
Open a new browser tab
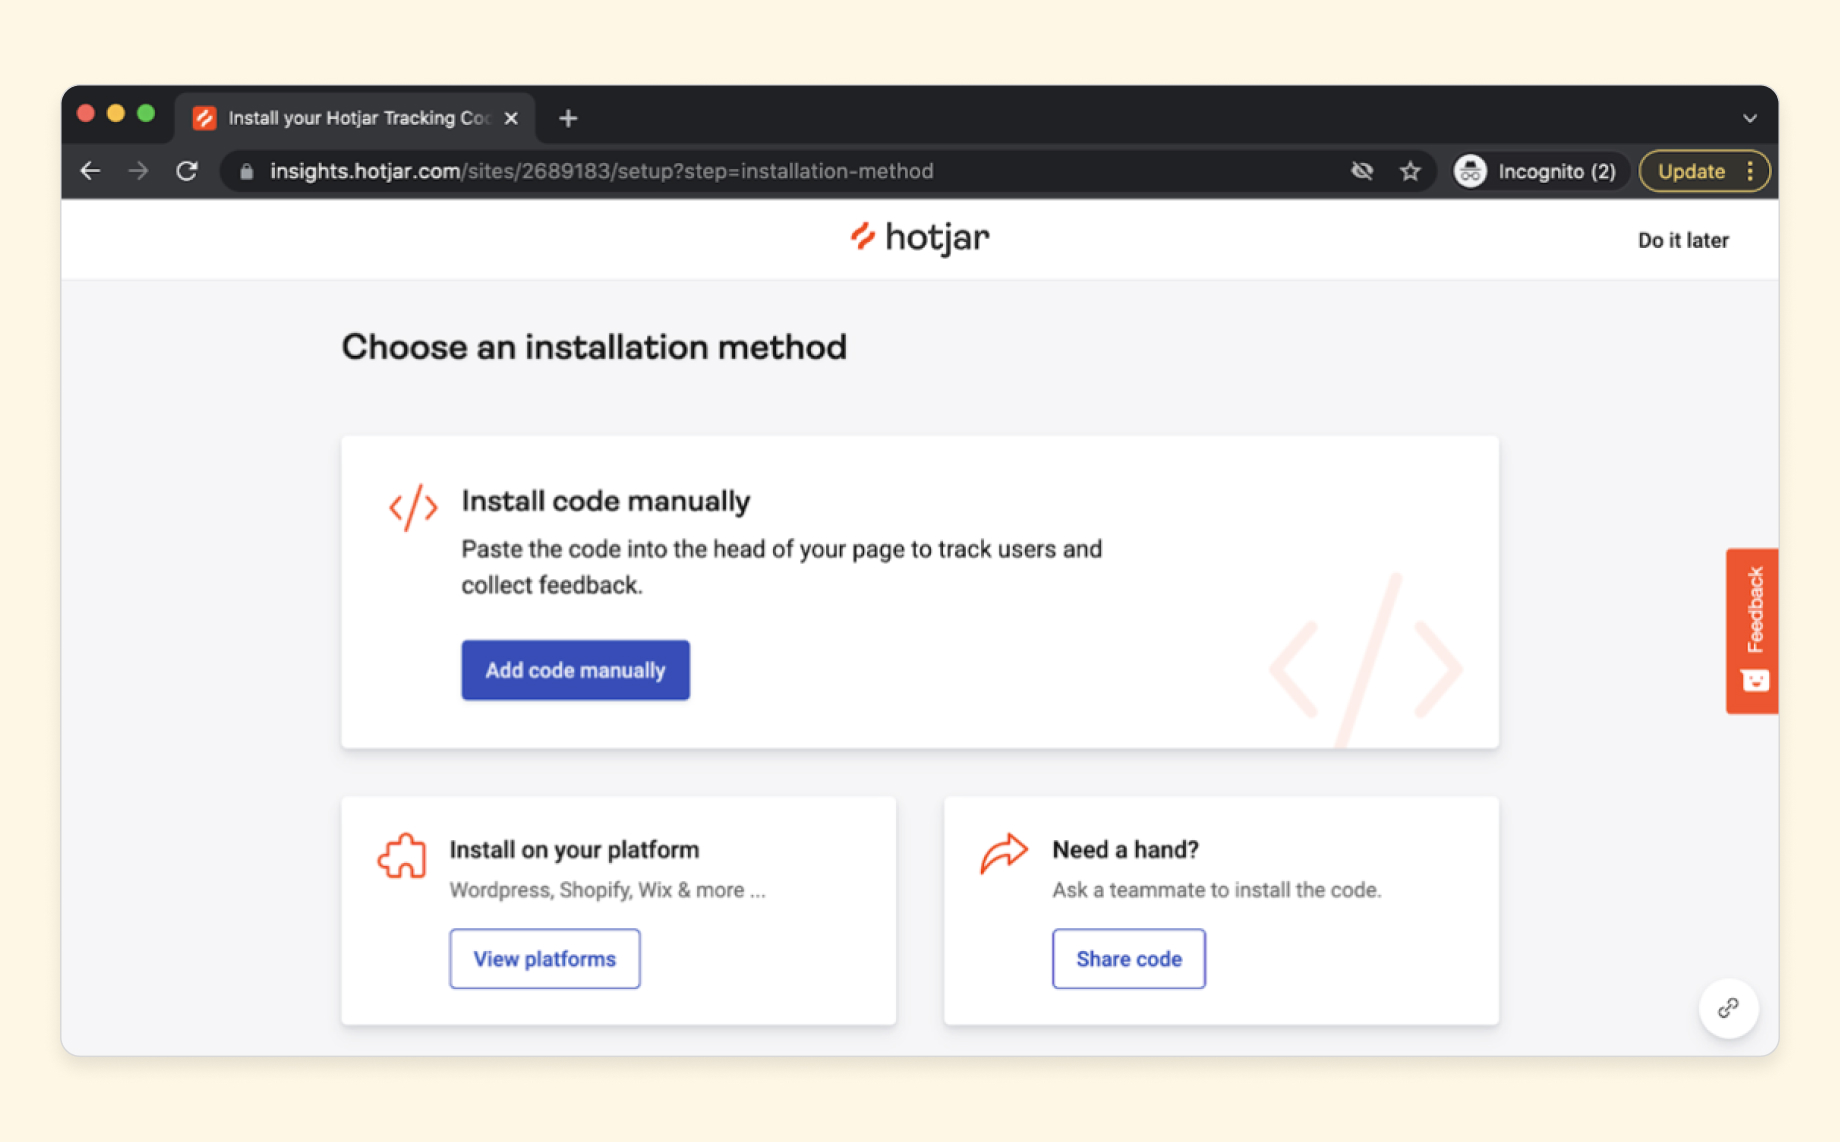coord(568,118)
